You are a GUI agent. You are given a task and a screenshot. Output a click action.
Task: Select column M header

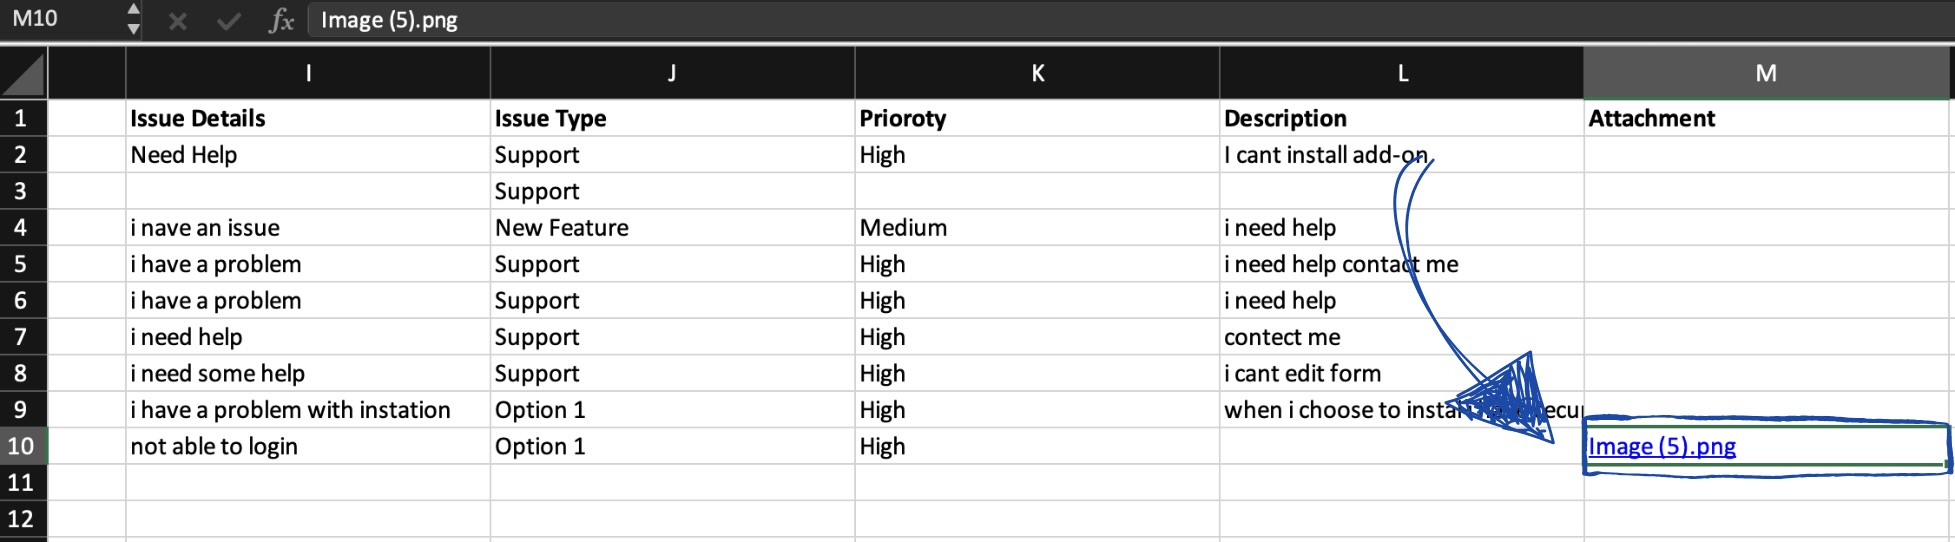[1766, 73]
